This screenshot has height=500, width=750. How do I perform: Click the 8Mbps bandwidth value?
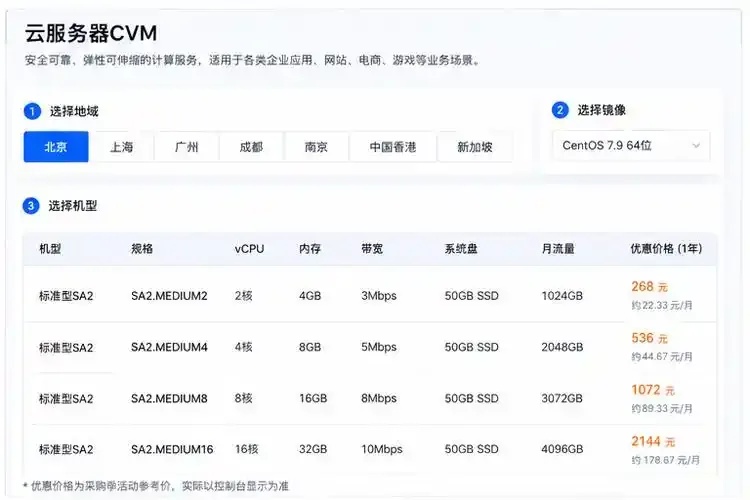379,398
